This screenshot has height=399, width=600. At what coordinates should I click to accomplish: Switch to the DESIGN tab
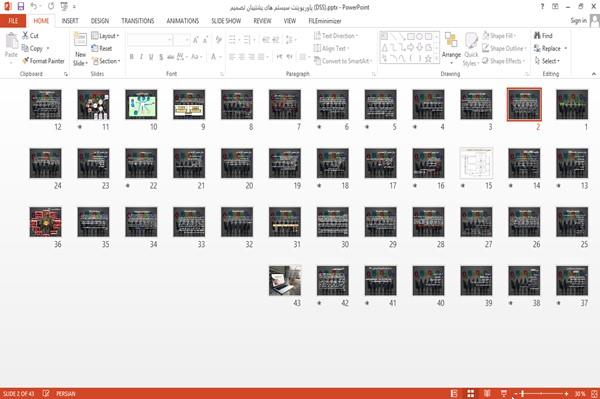pyautogui.click(x=100, y=21)
